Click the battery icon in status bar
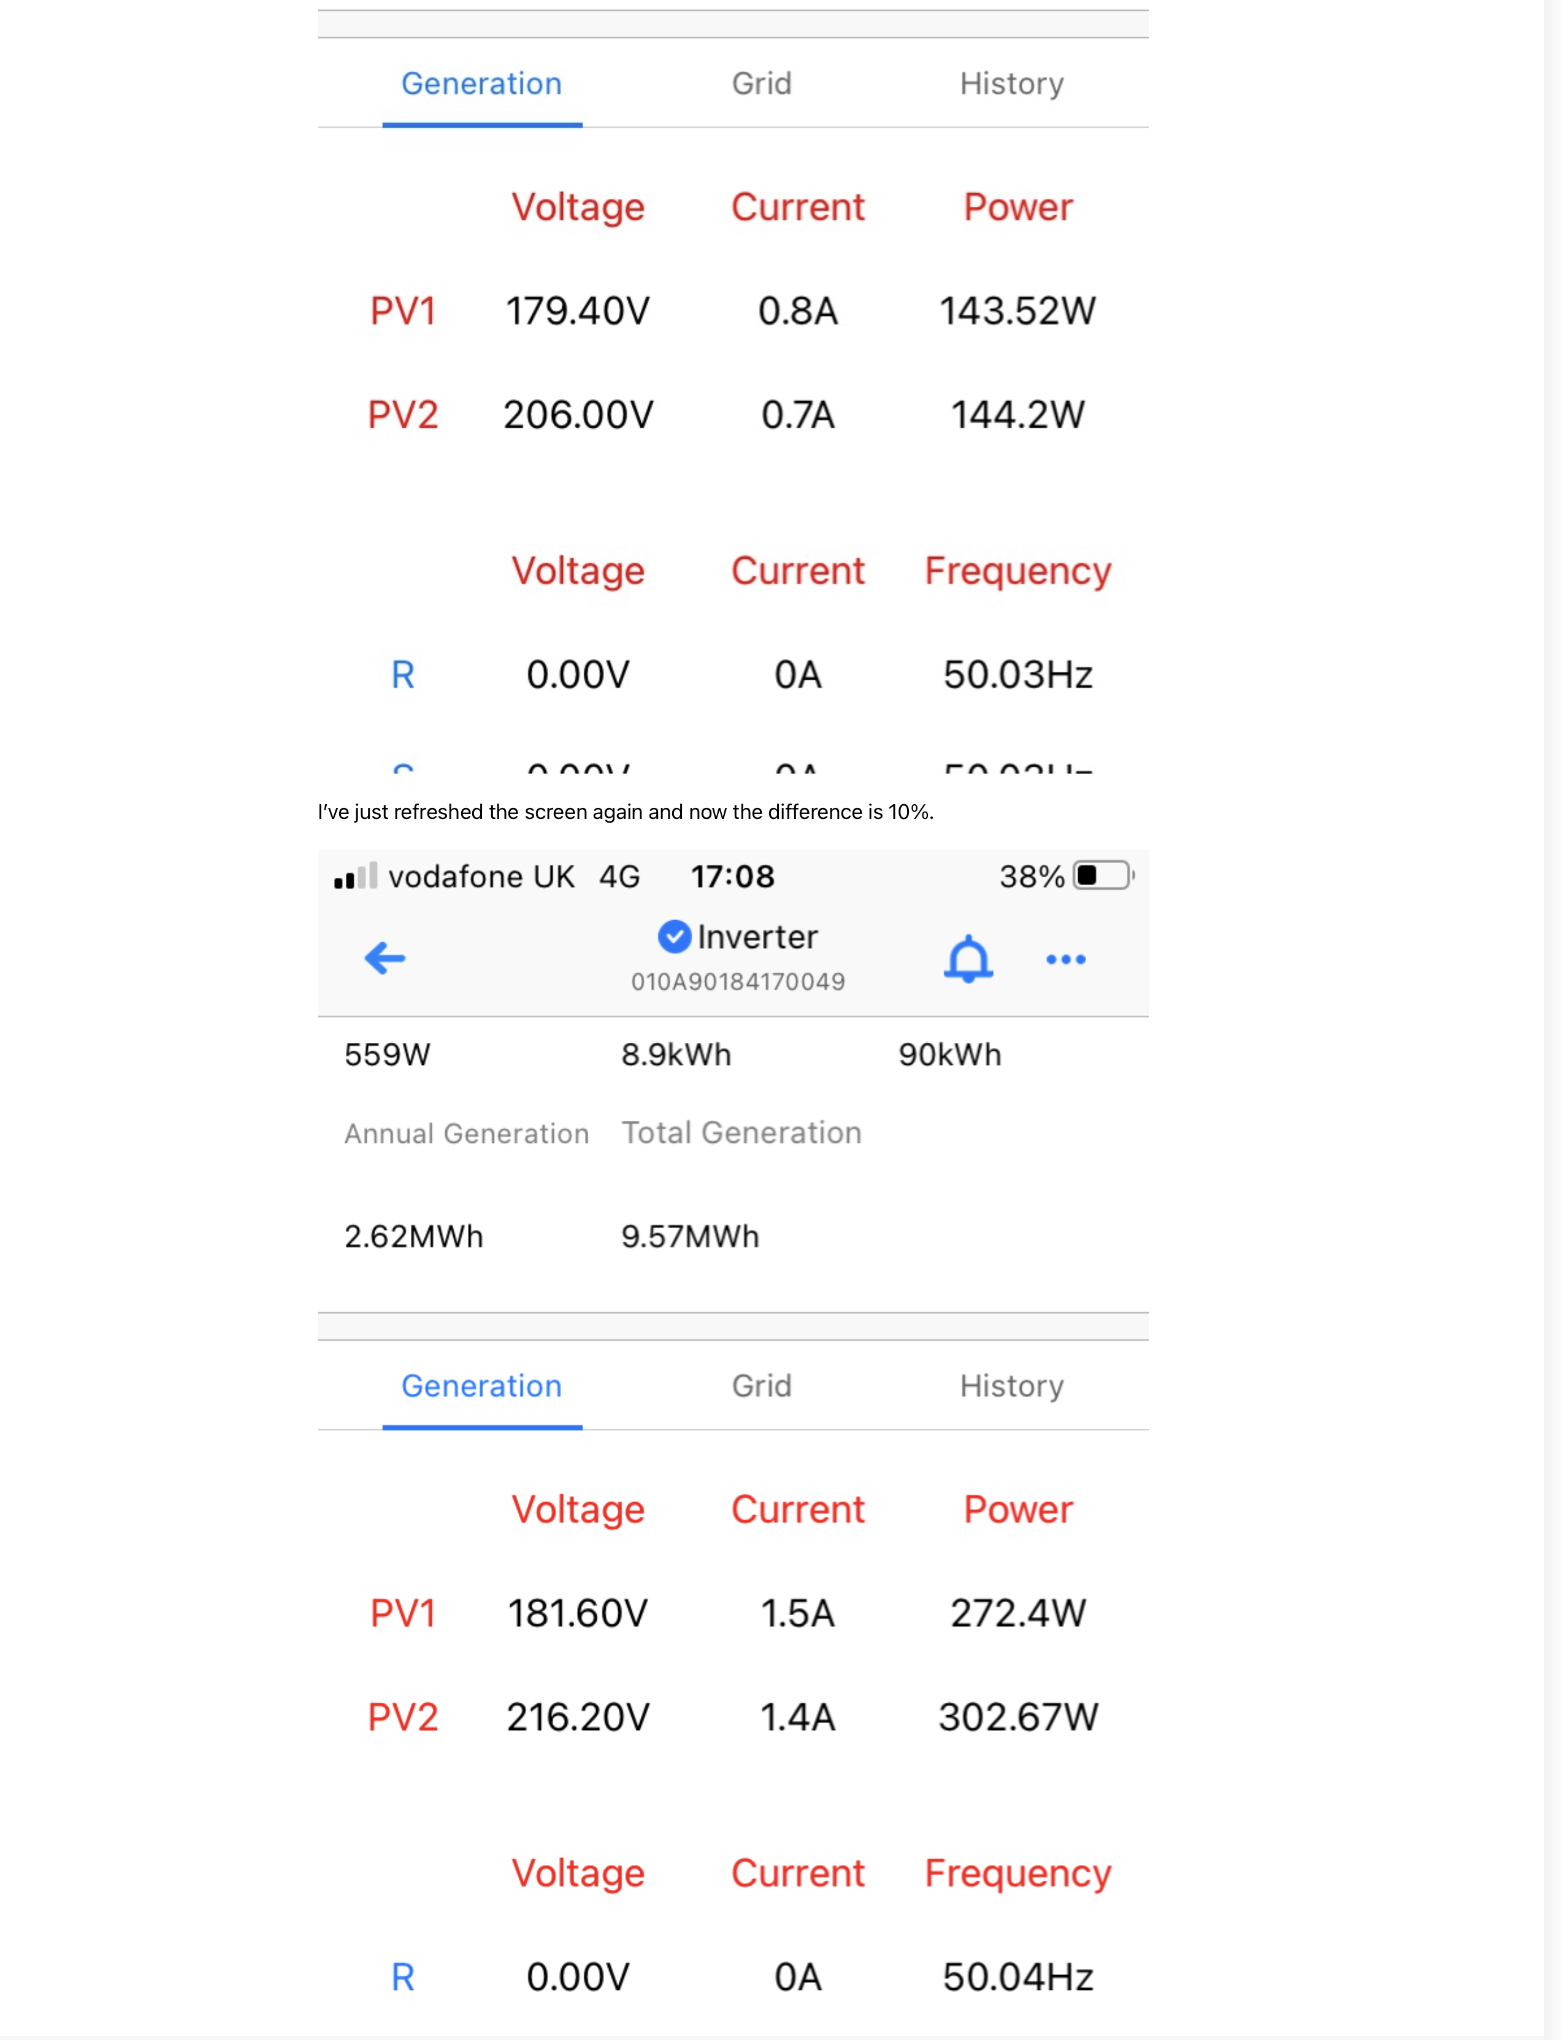The width and height of the screenshot is (1562, 2040). pos(1103,875)
